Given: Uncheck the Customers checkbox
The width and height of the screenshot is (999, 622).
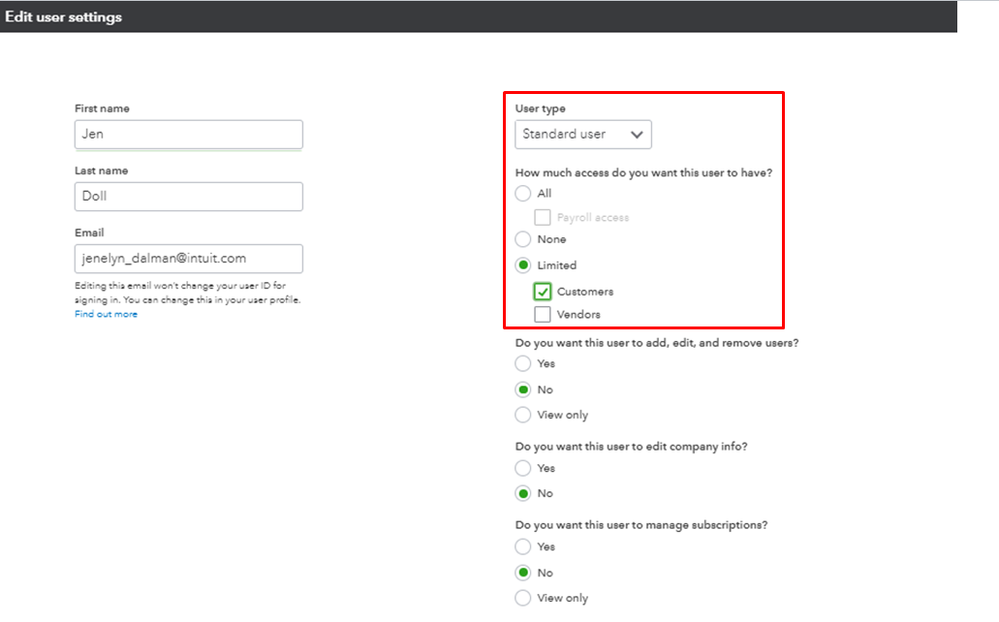Looking at the screenshot, I should click(542, 291).
